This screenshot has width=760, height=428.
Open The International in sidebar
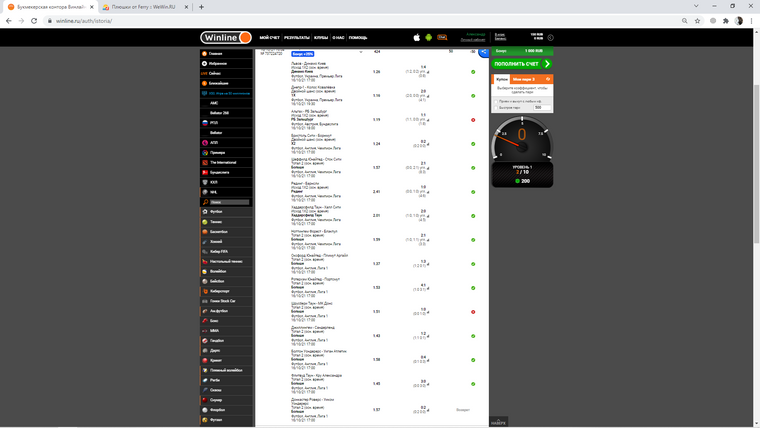click(x=226, y=162)
